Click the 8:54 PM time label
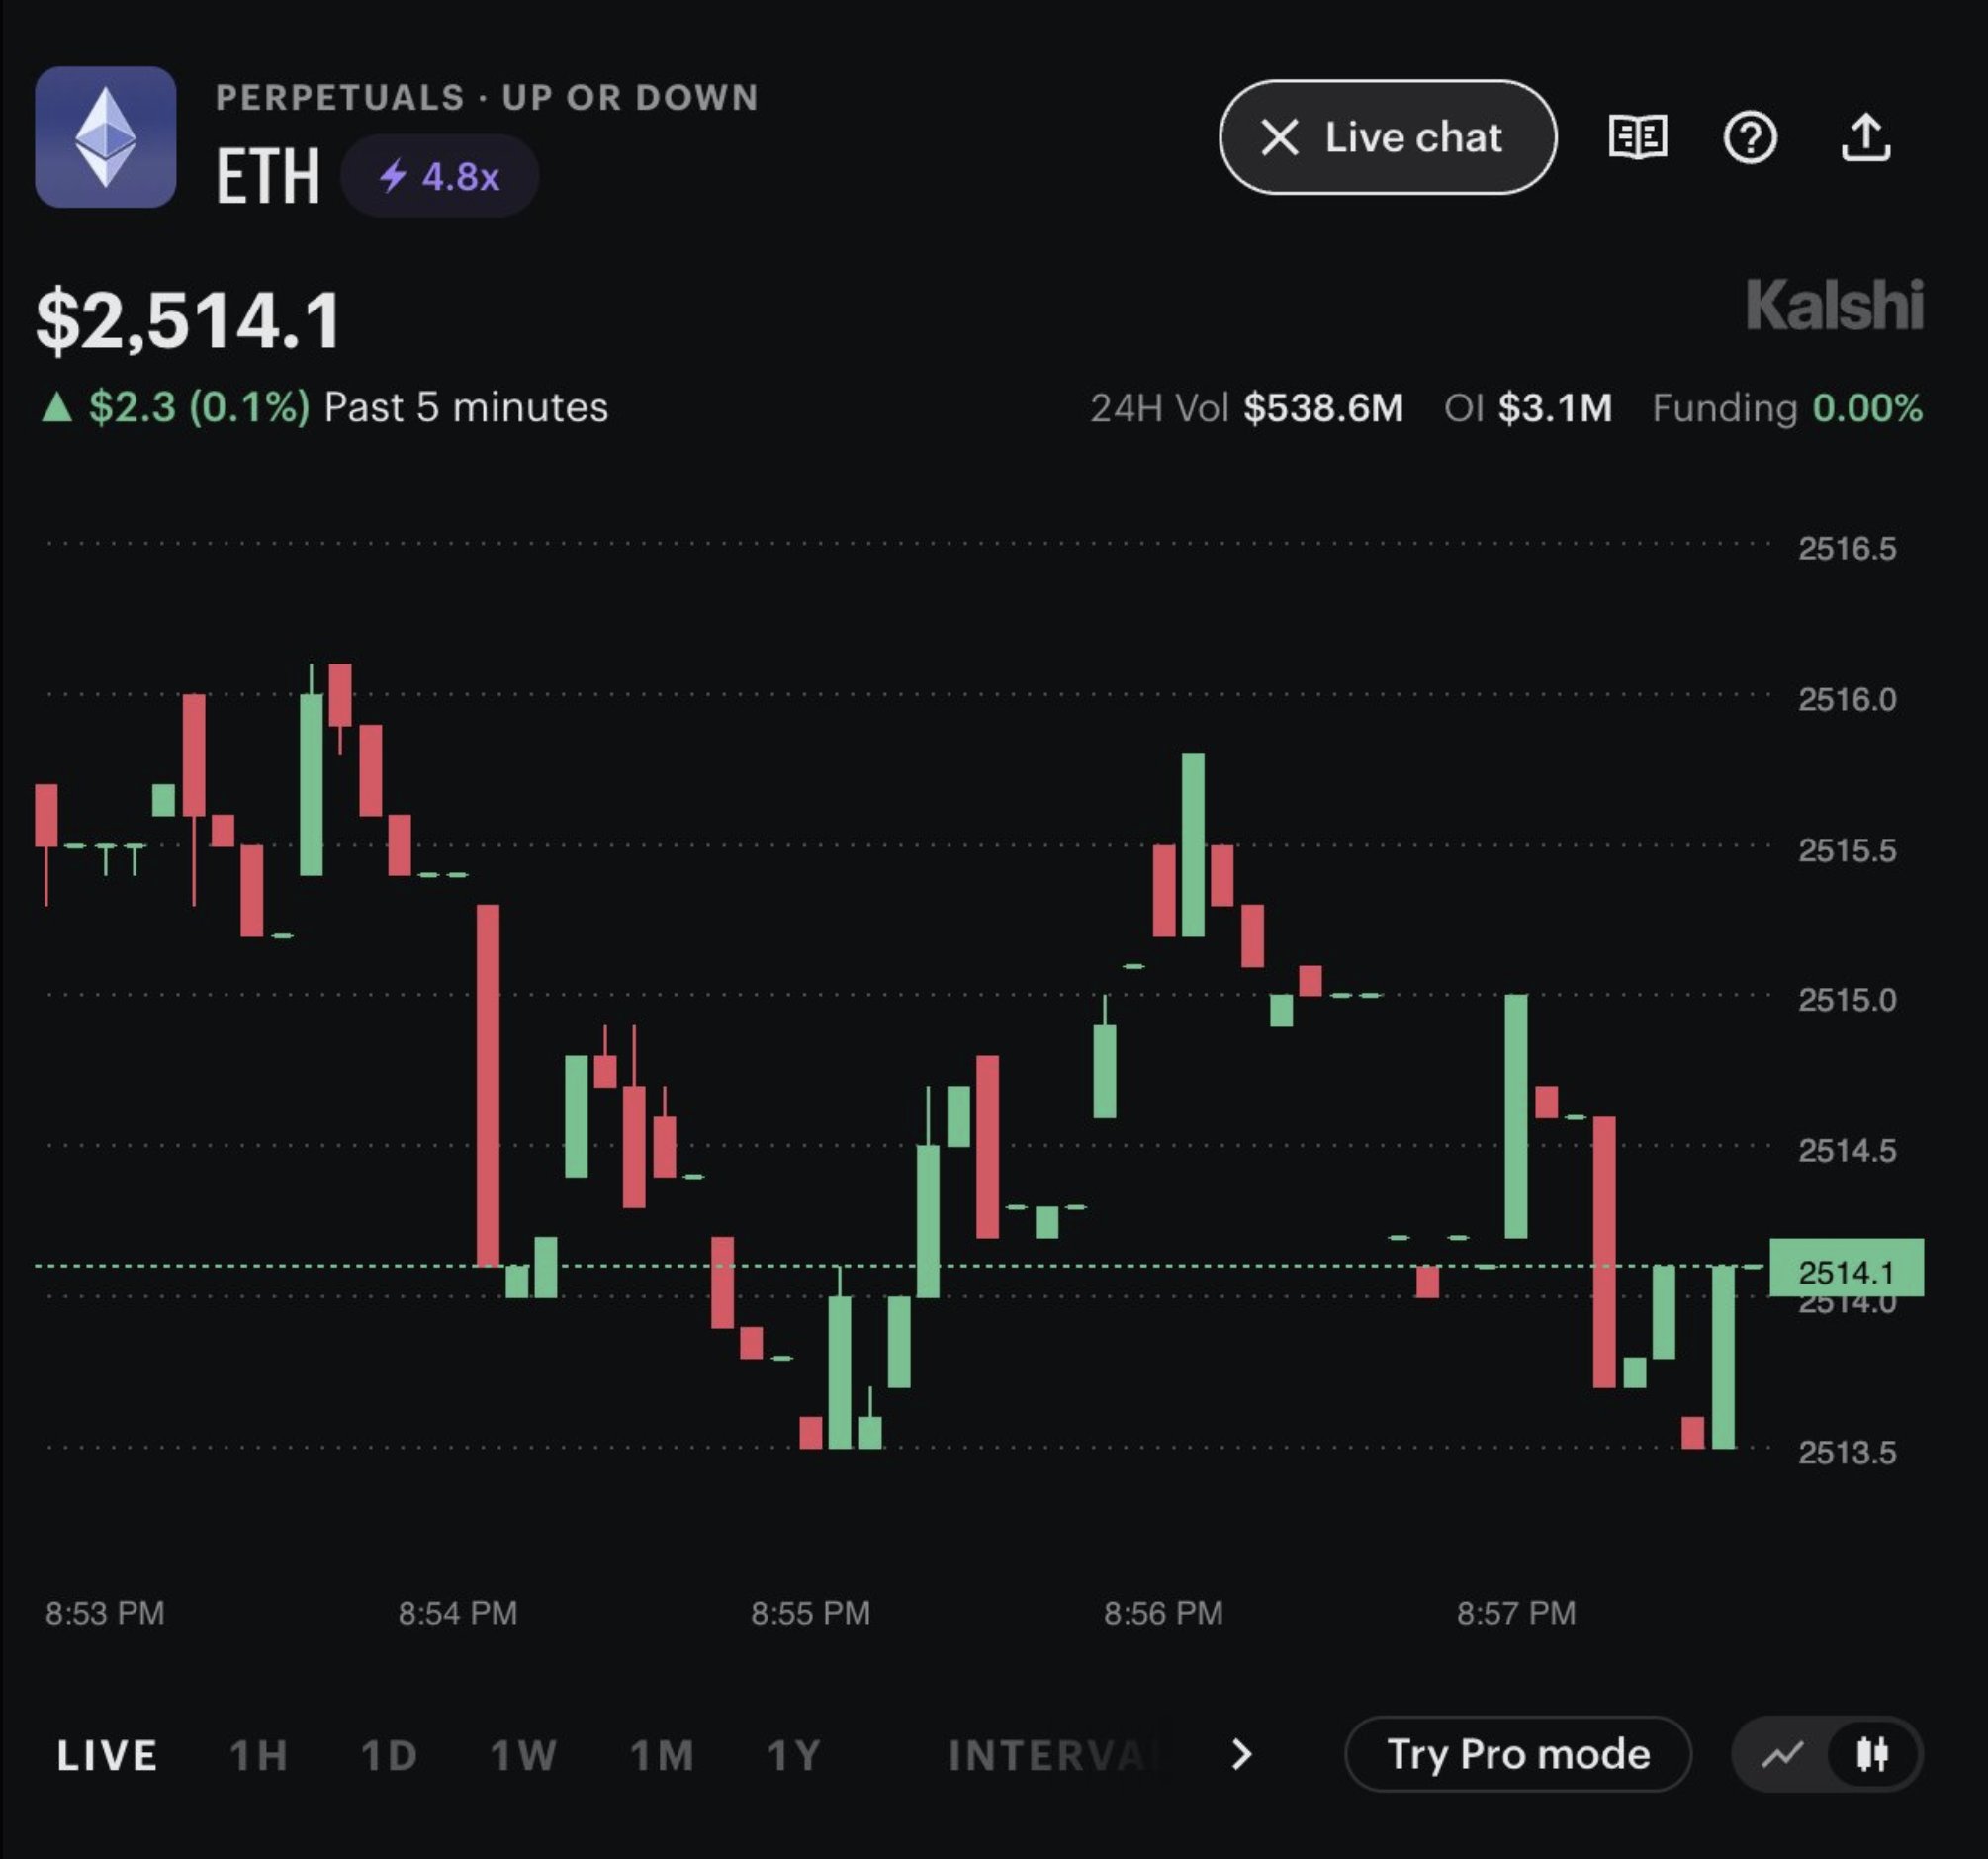The height and width of the screenshot is (1859, 1988). coord(458,1613)
